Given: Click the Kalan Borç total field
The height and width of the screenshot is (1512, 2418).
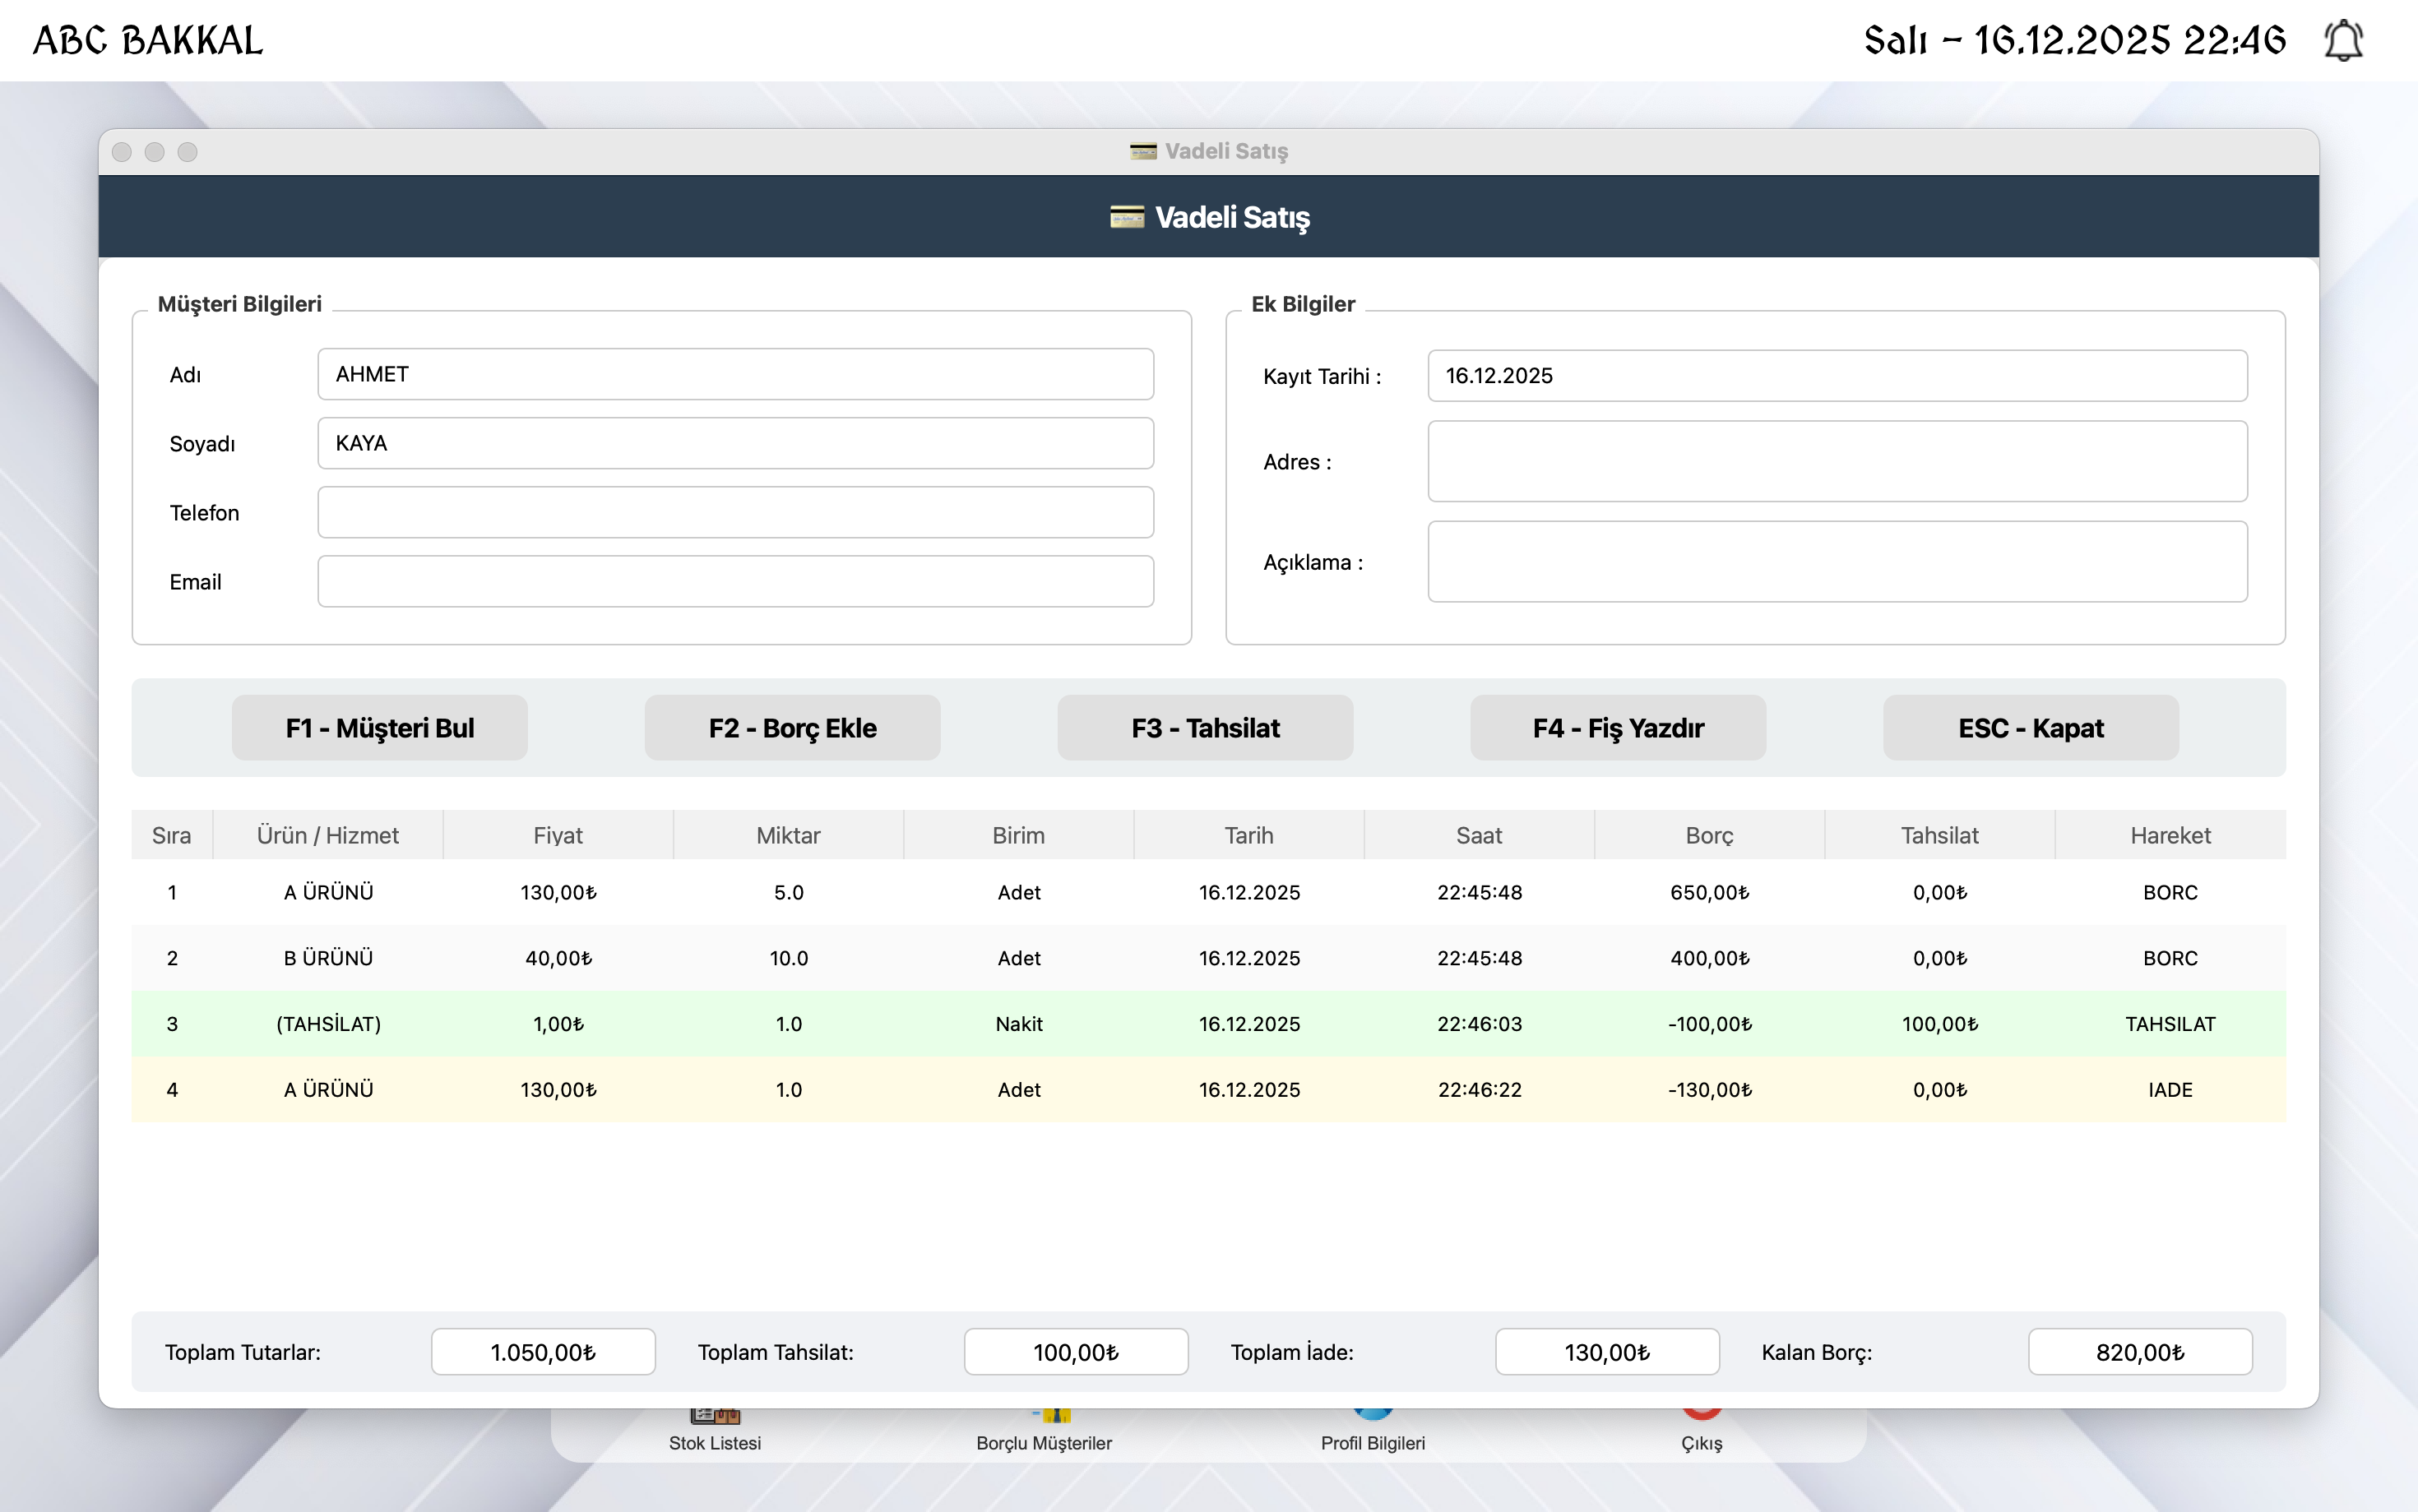Looking at the screenshot, I should (x=2139, y=1352).
